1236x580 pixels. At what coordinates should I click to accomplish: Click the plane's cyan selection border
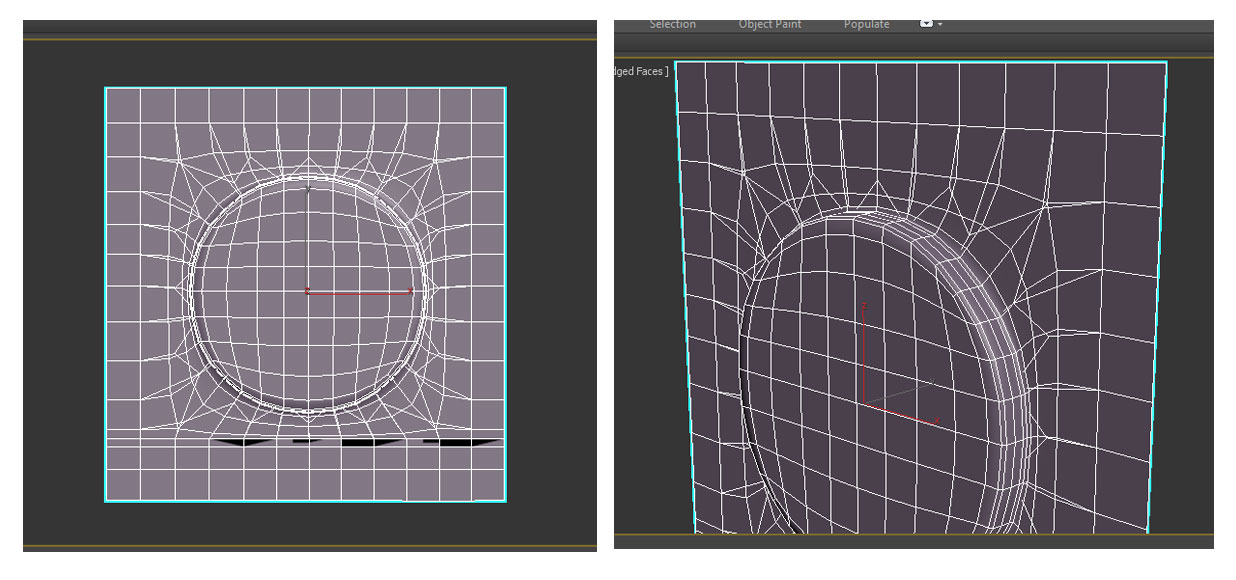[105, 290]
